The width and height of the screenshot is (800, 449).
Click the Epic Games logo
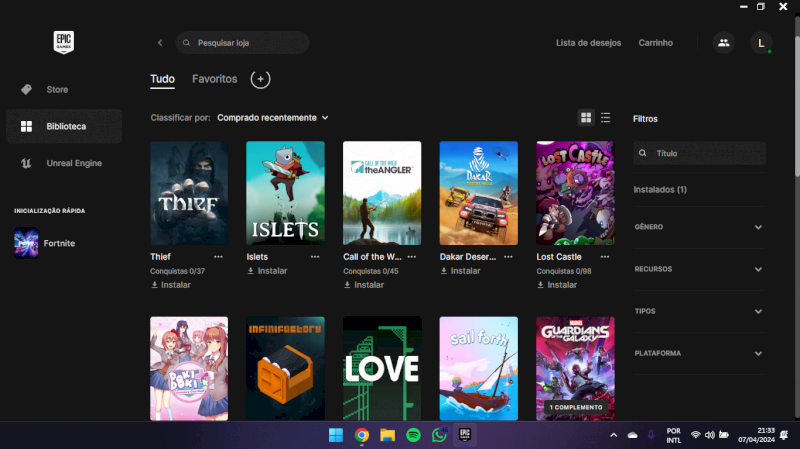64,42
